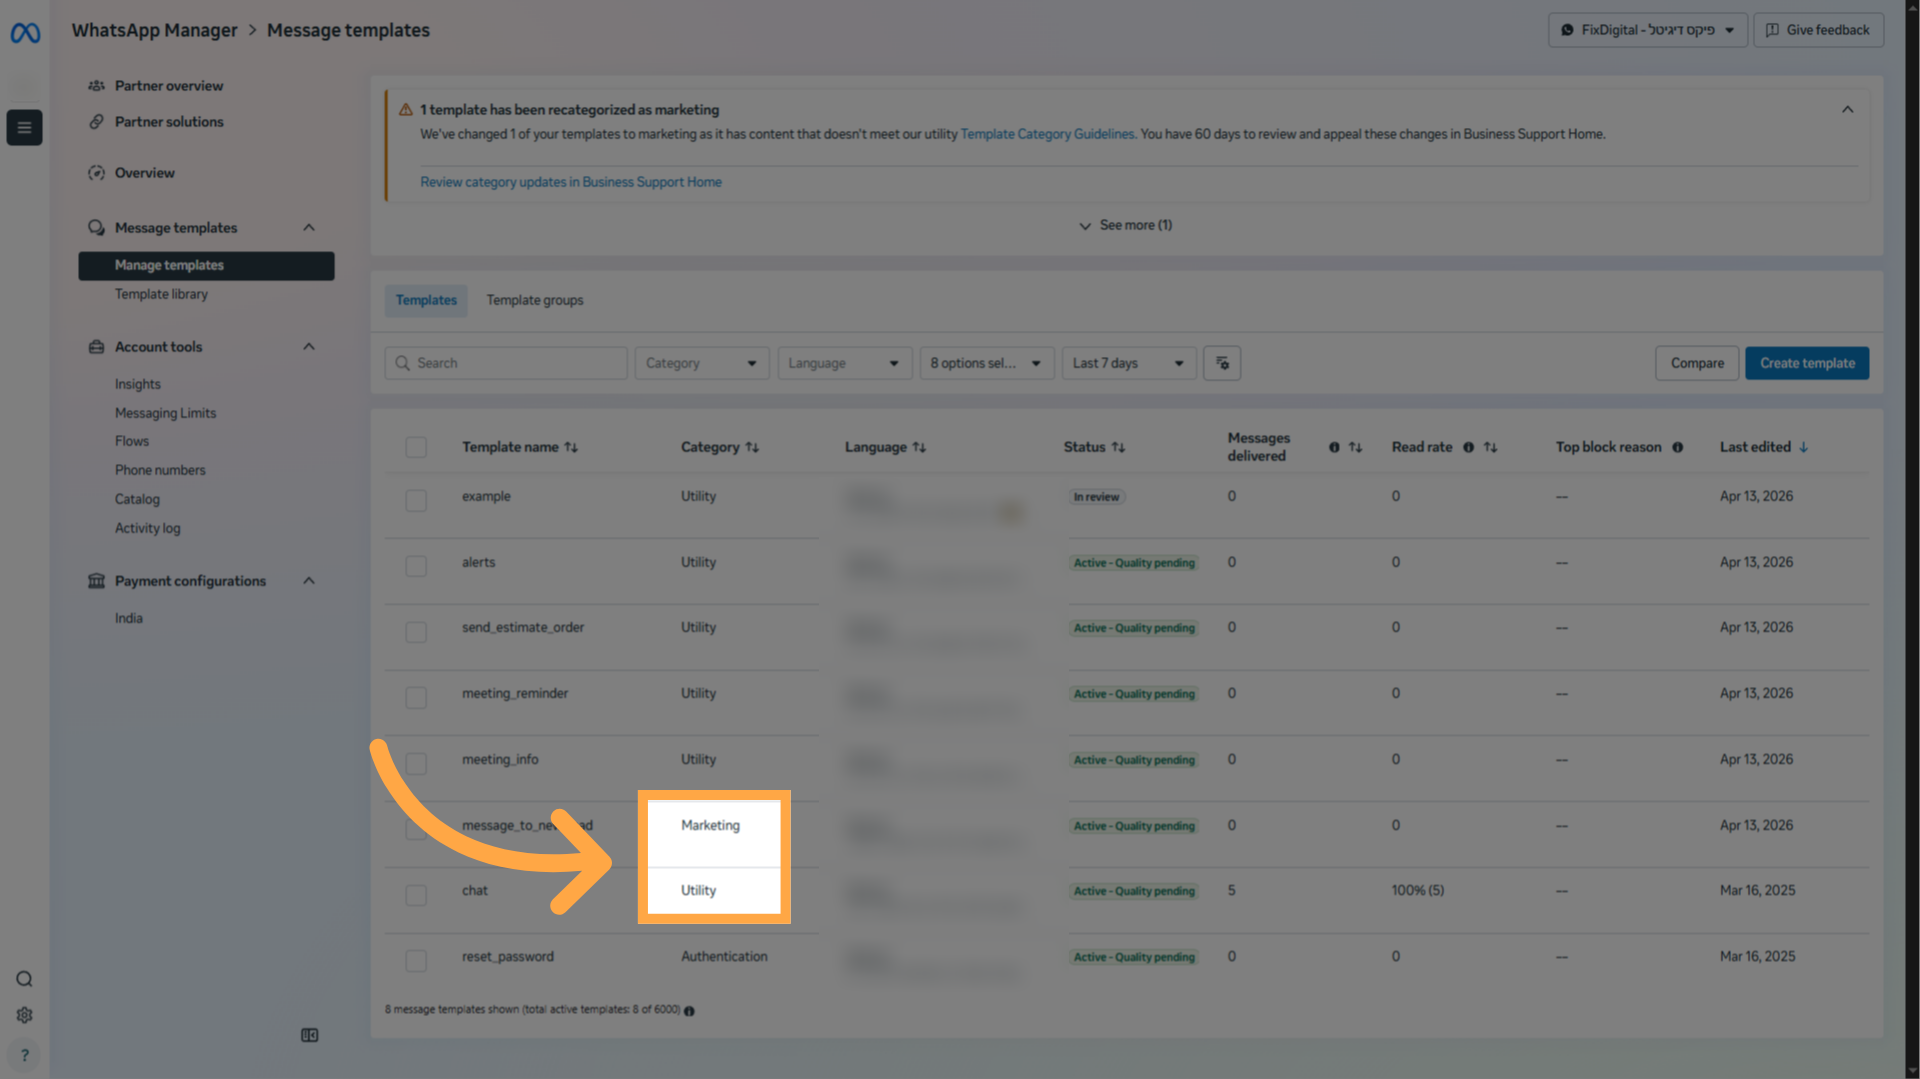The width and height of the screenshot is (1920, 1079).
Task: Select the meeting_reminder template checkbox
Action: click(416, 697)
